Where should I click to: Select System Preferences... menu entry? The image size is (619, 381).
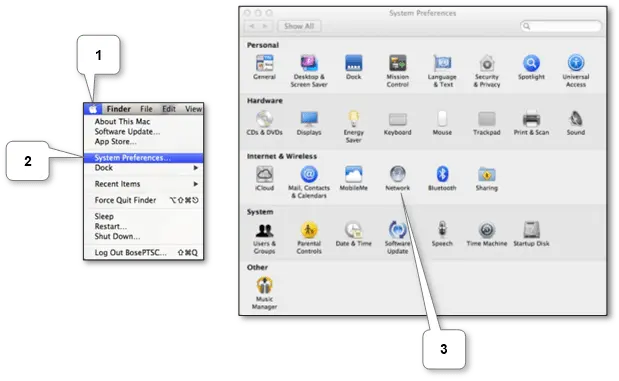pyautogui.click(x=144, y=158)
